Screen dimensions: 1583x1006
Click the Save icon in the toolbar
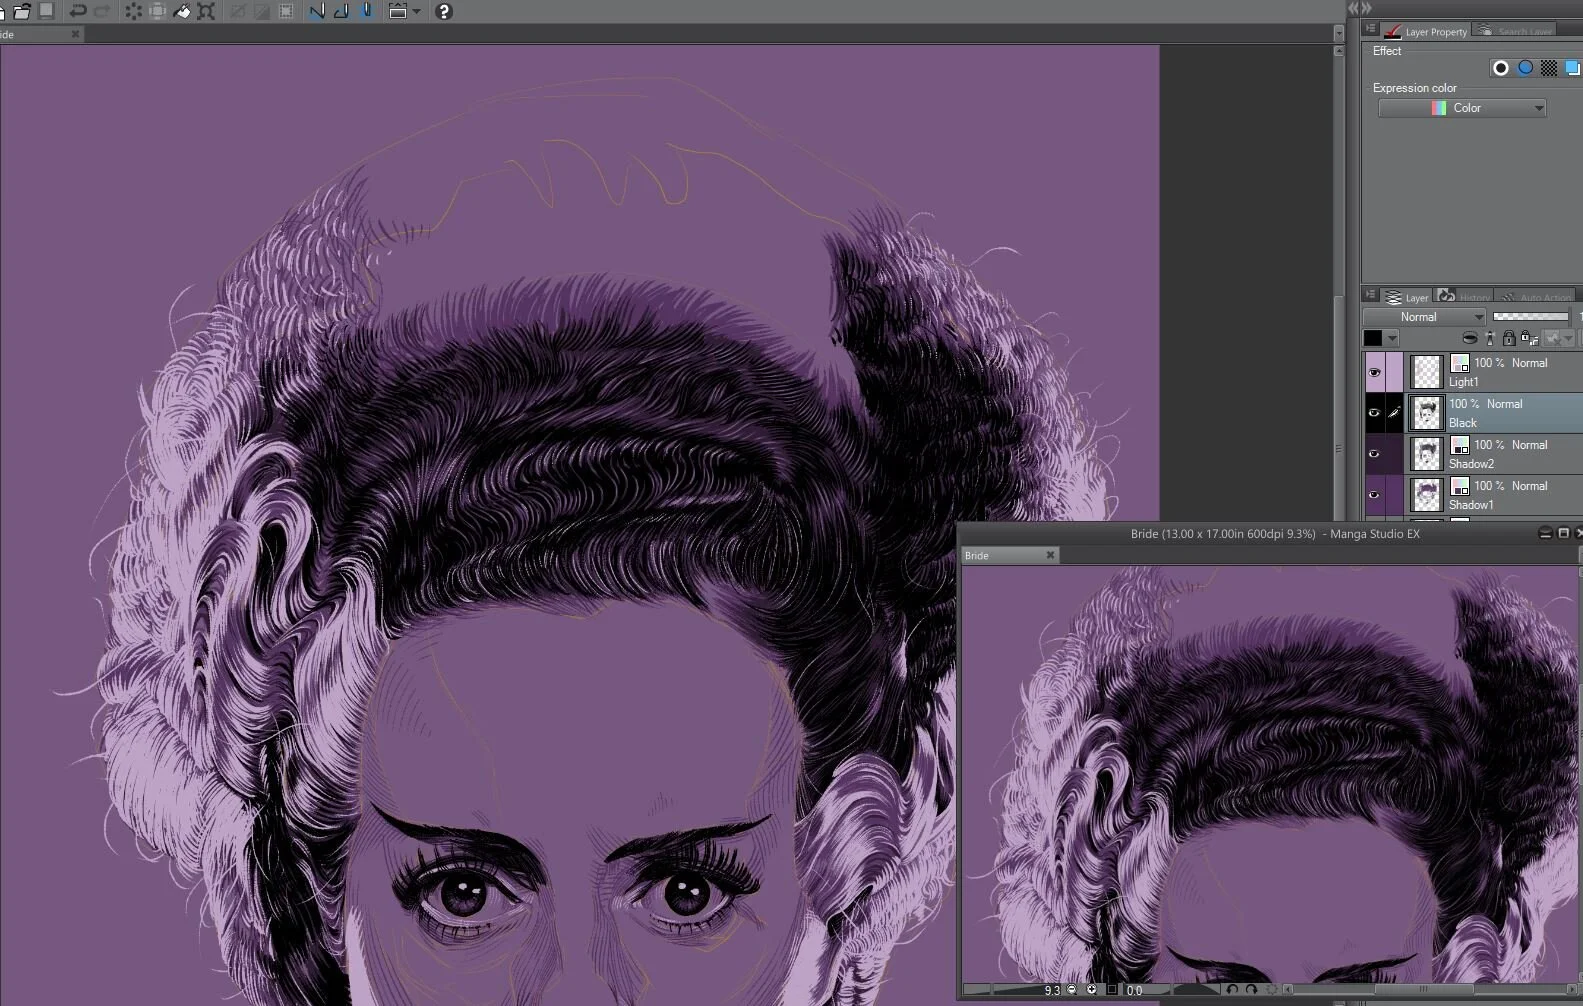click(x=46, y=11)
